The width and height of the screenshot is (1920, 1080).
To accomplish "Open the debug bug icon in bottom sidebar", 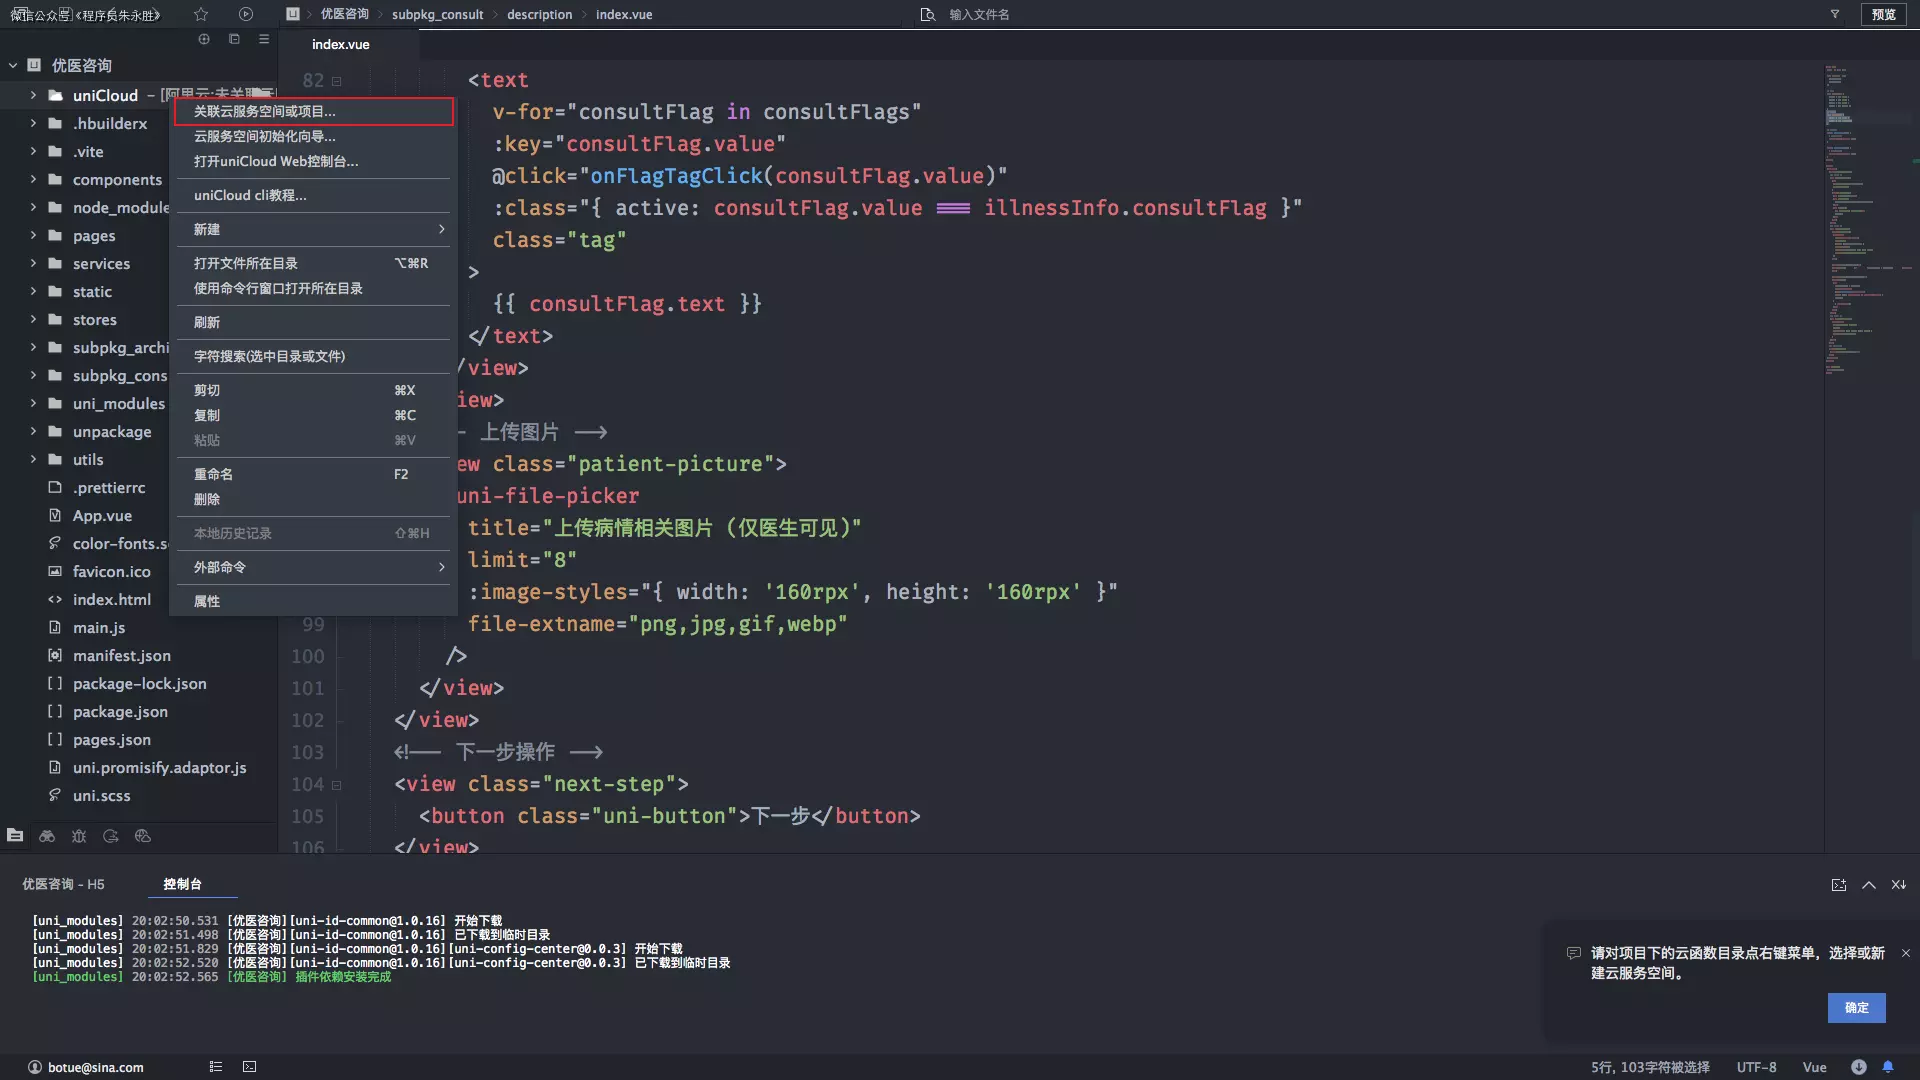I will coord(79,835).
